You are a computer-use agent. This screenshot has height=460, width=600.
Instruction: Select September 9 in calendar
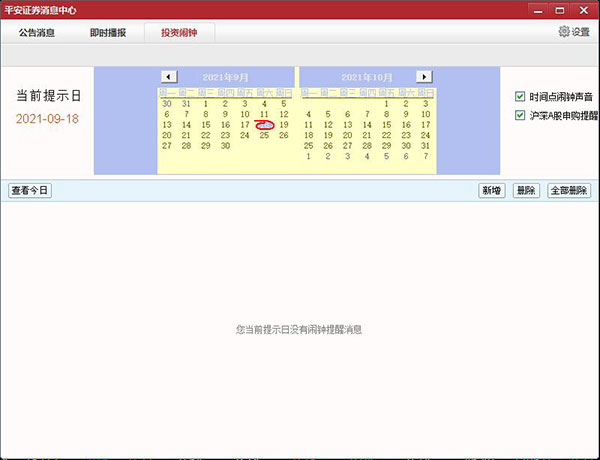pyautogui.click(x=225, y=114)
